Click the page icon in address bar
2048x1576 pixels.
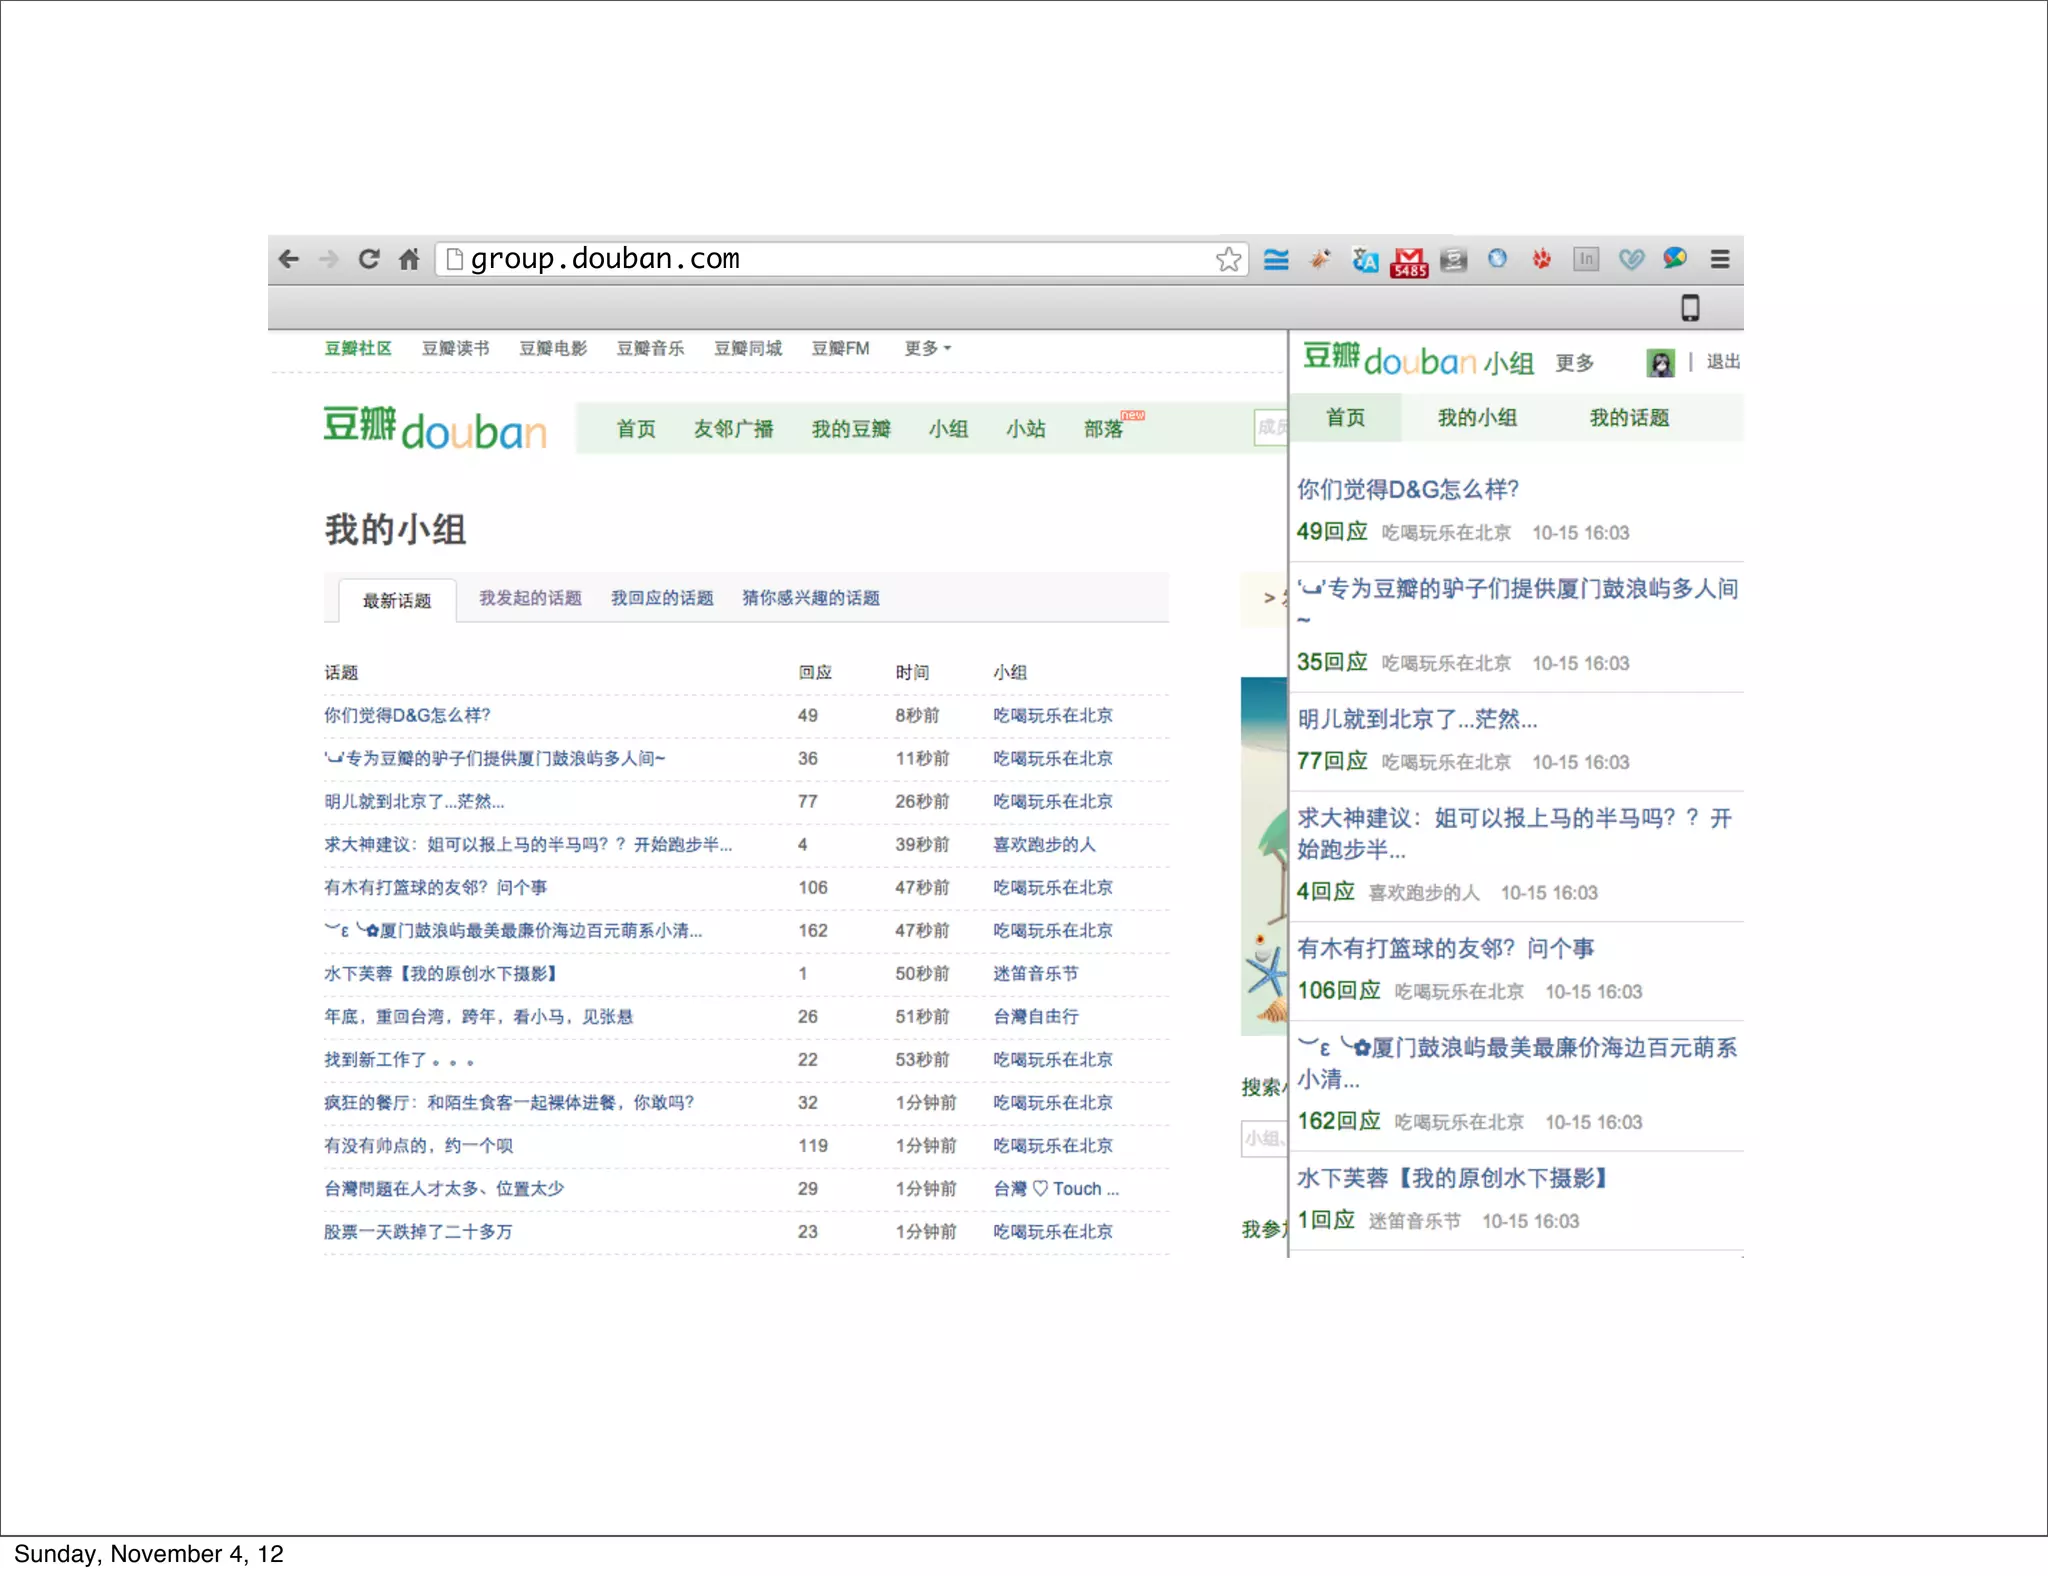[x=454, y=259]
